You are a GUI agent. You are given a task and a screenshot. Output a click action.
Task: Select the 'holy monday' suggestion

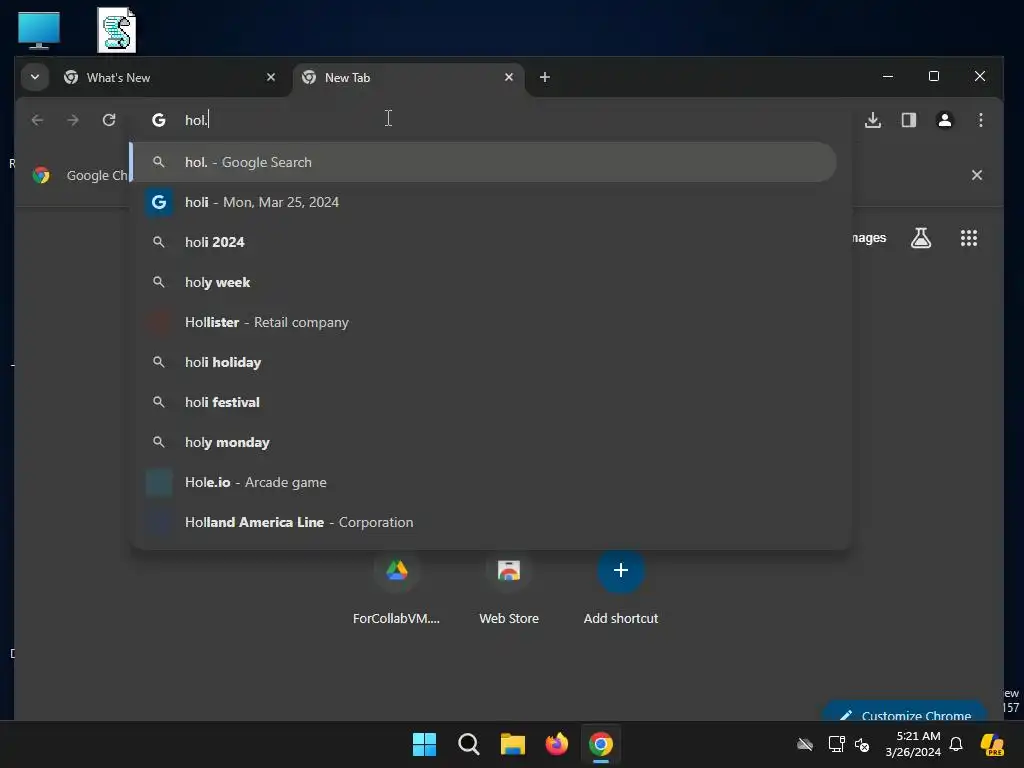[483, 442]
